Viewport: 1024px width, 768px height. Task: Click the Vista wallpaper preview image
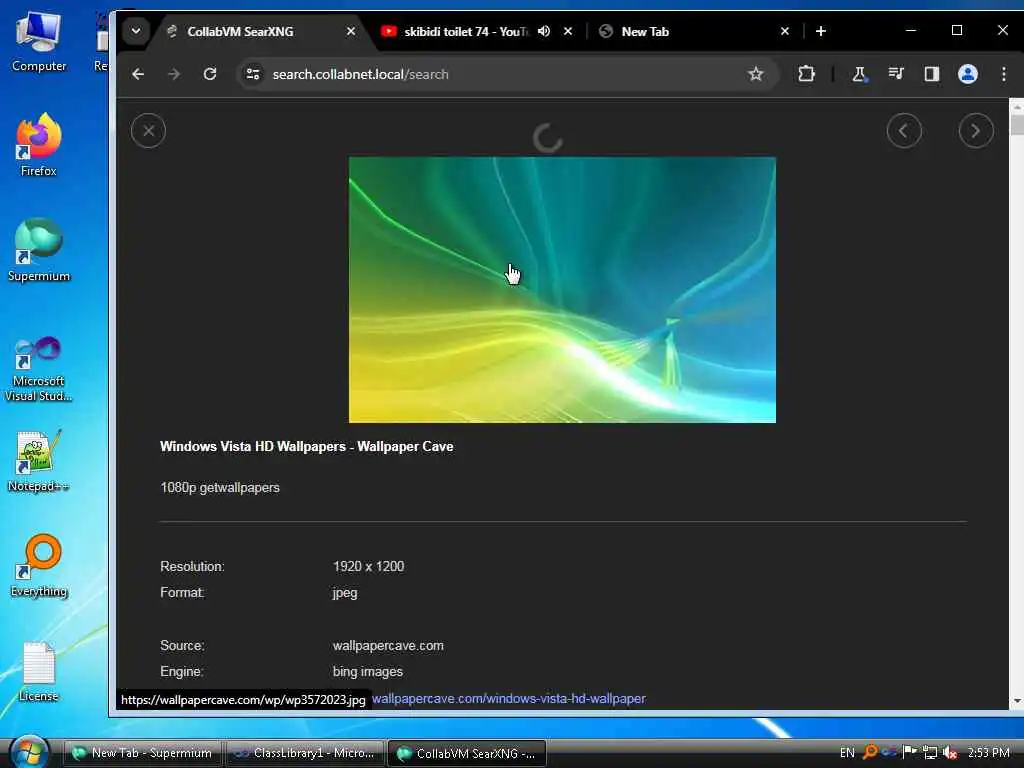click(x=562, y=289)
